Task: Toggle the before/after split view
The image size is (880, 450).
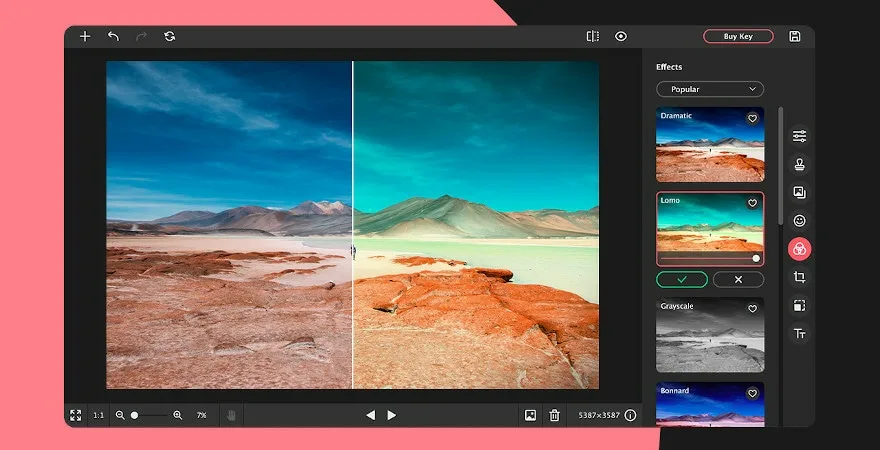Action: click(x=593, y=36)
